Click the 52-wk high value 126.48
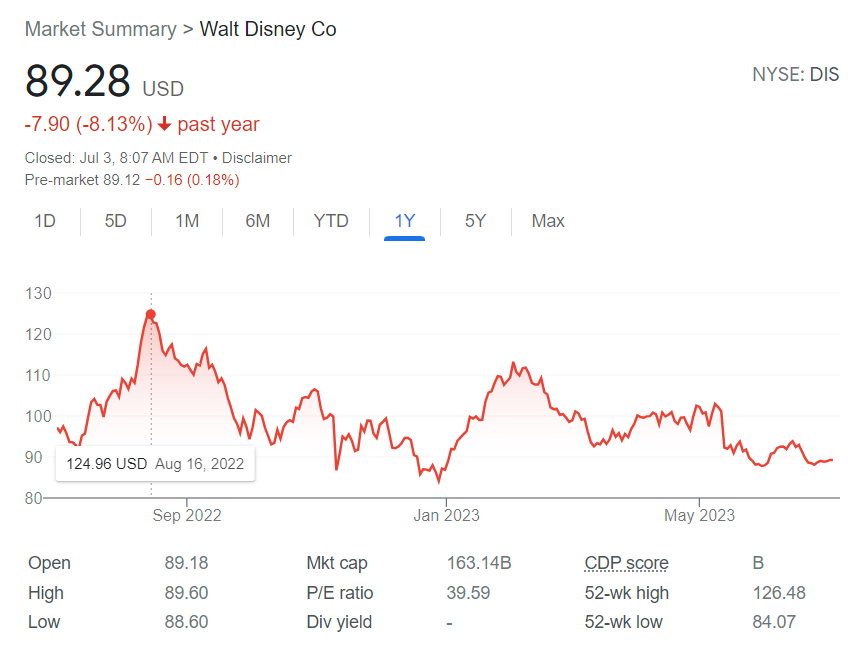Screen dimensions: 868x648 779,593
